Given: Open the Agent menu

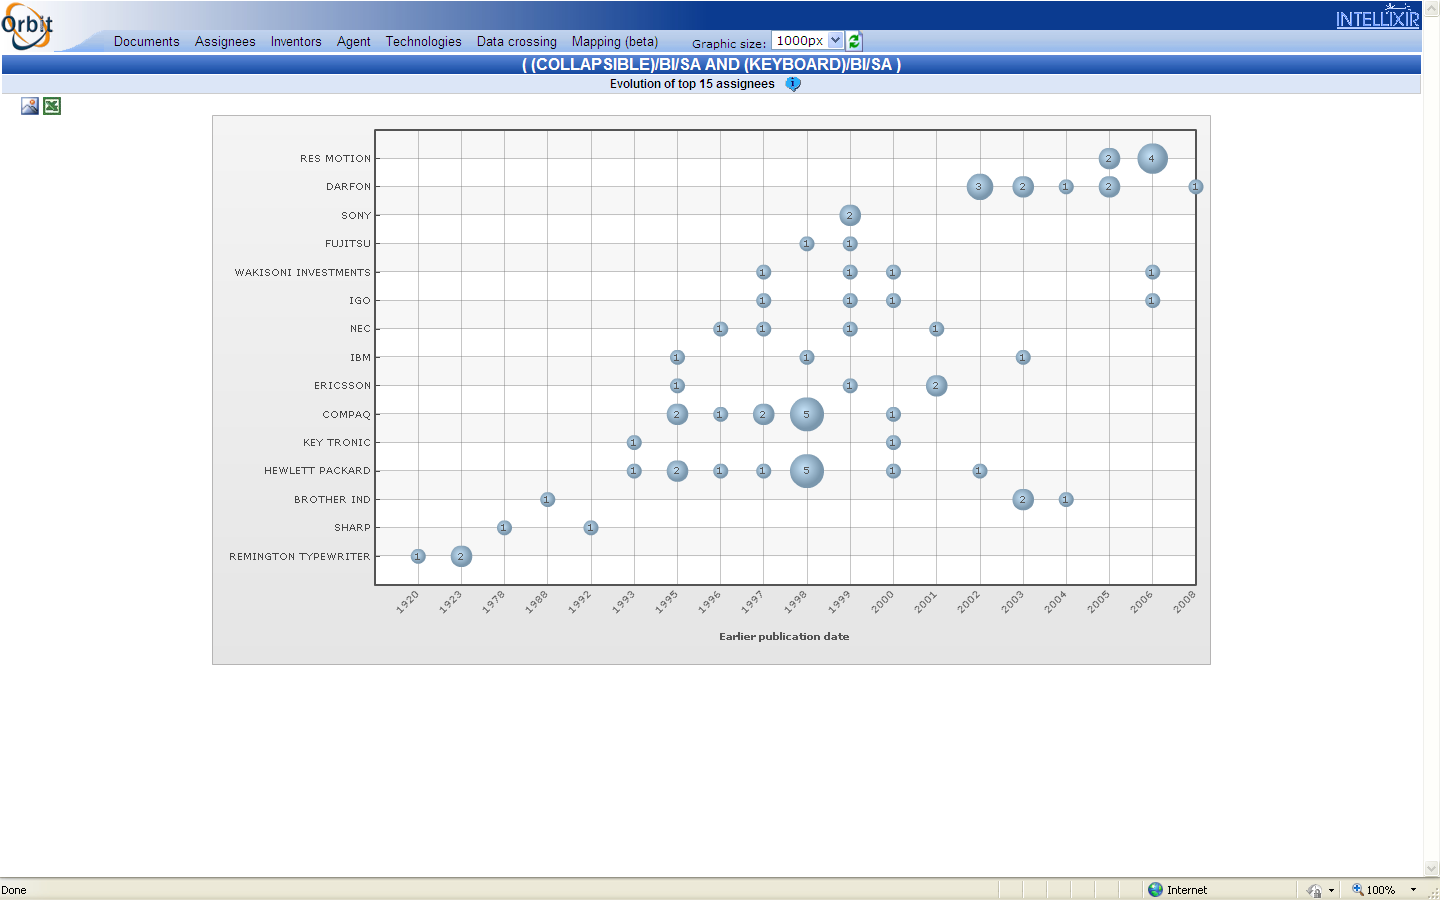Looking at the screenshot, I should point(354,42).
